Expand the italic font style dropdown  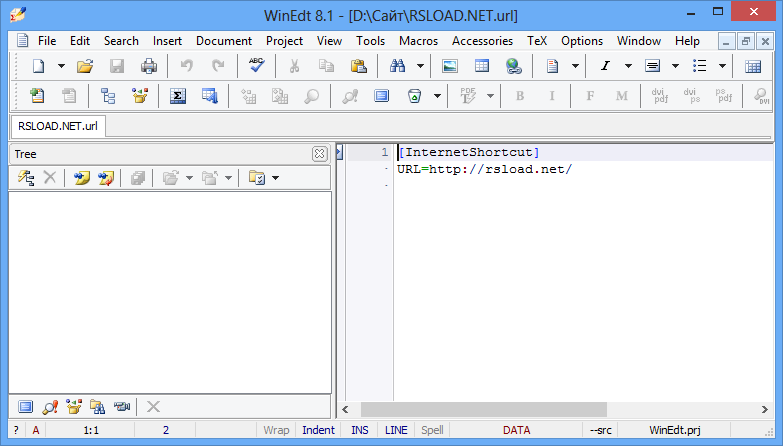(x=628, y=66)
